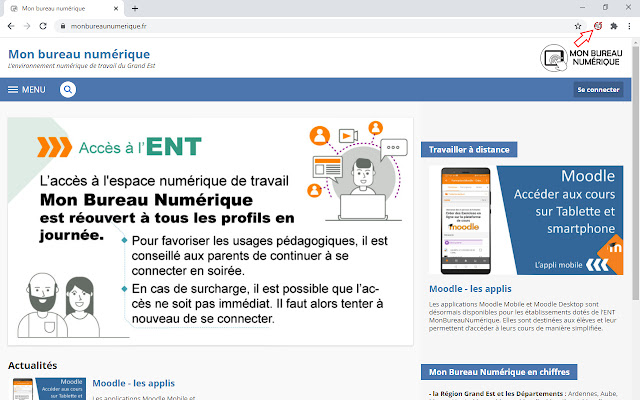The width and height of the screenshot is (640, 400).
Task: Click the Se connecter button
Action: (598, 89)
